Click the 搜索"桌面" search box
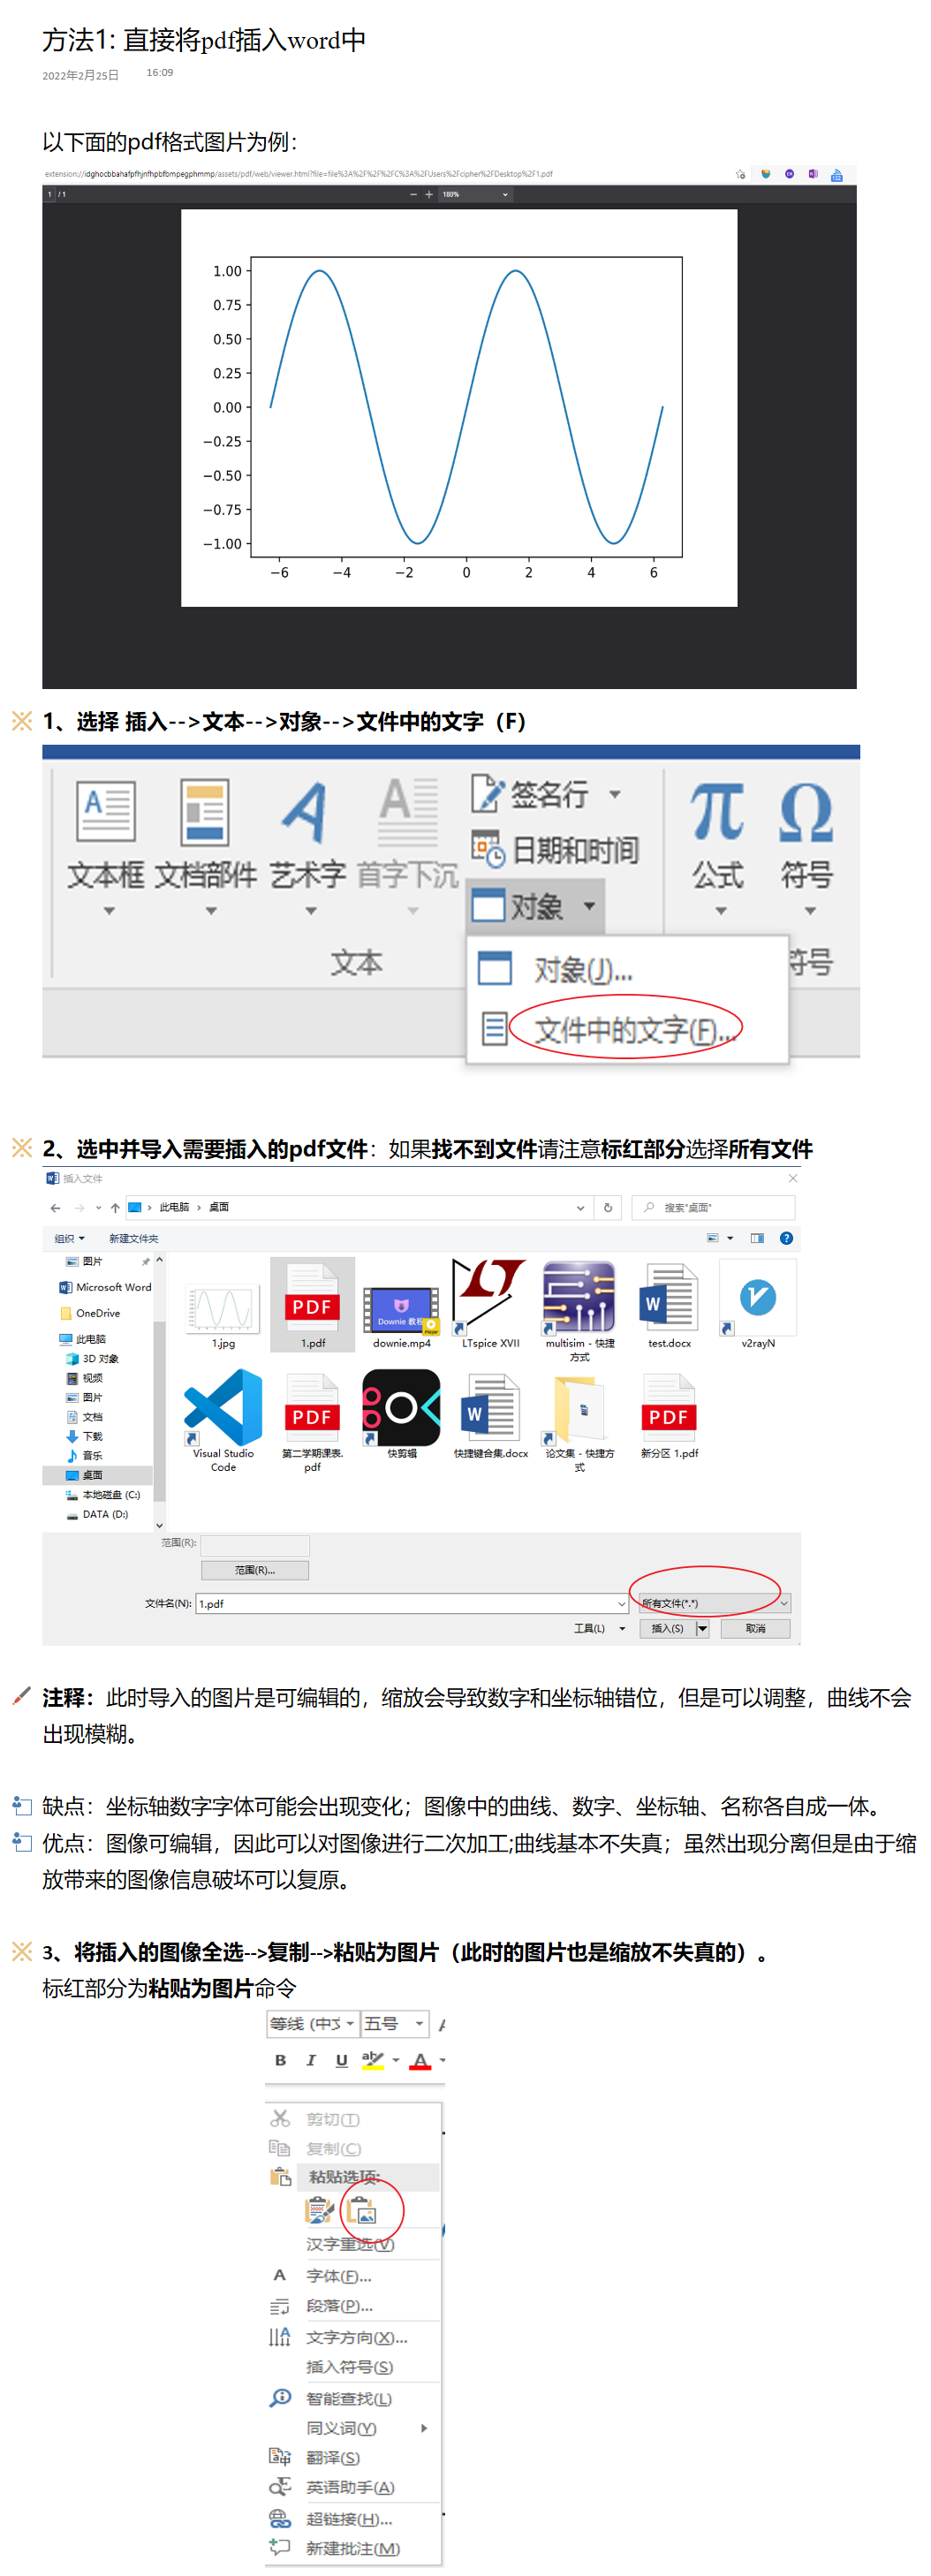The height and width of the screenshot is (2576, 931). [x=714, y=1207]
